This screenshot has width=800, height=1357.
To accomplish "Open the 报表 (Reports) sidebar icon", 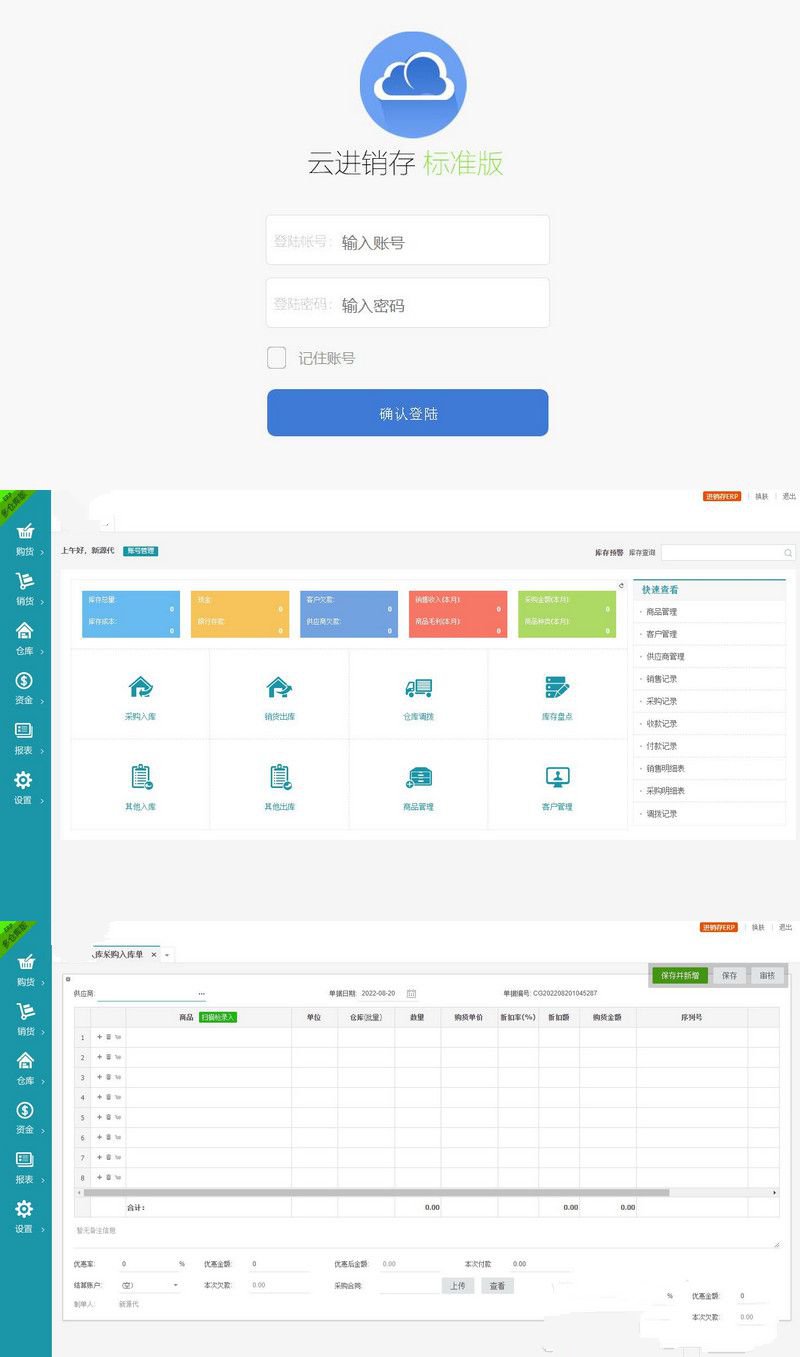I will pos(23,737).
